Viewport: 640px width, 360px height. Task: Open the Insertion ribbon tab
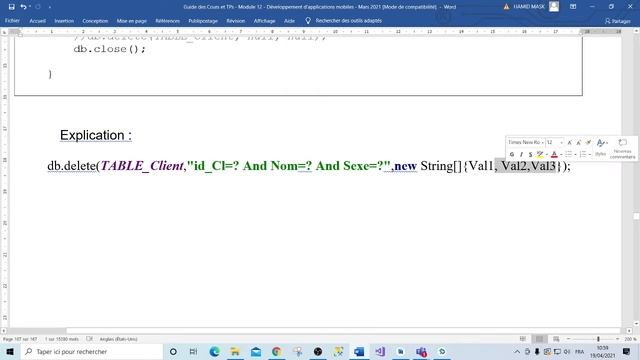click(x=64, y=20)
